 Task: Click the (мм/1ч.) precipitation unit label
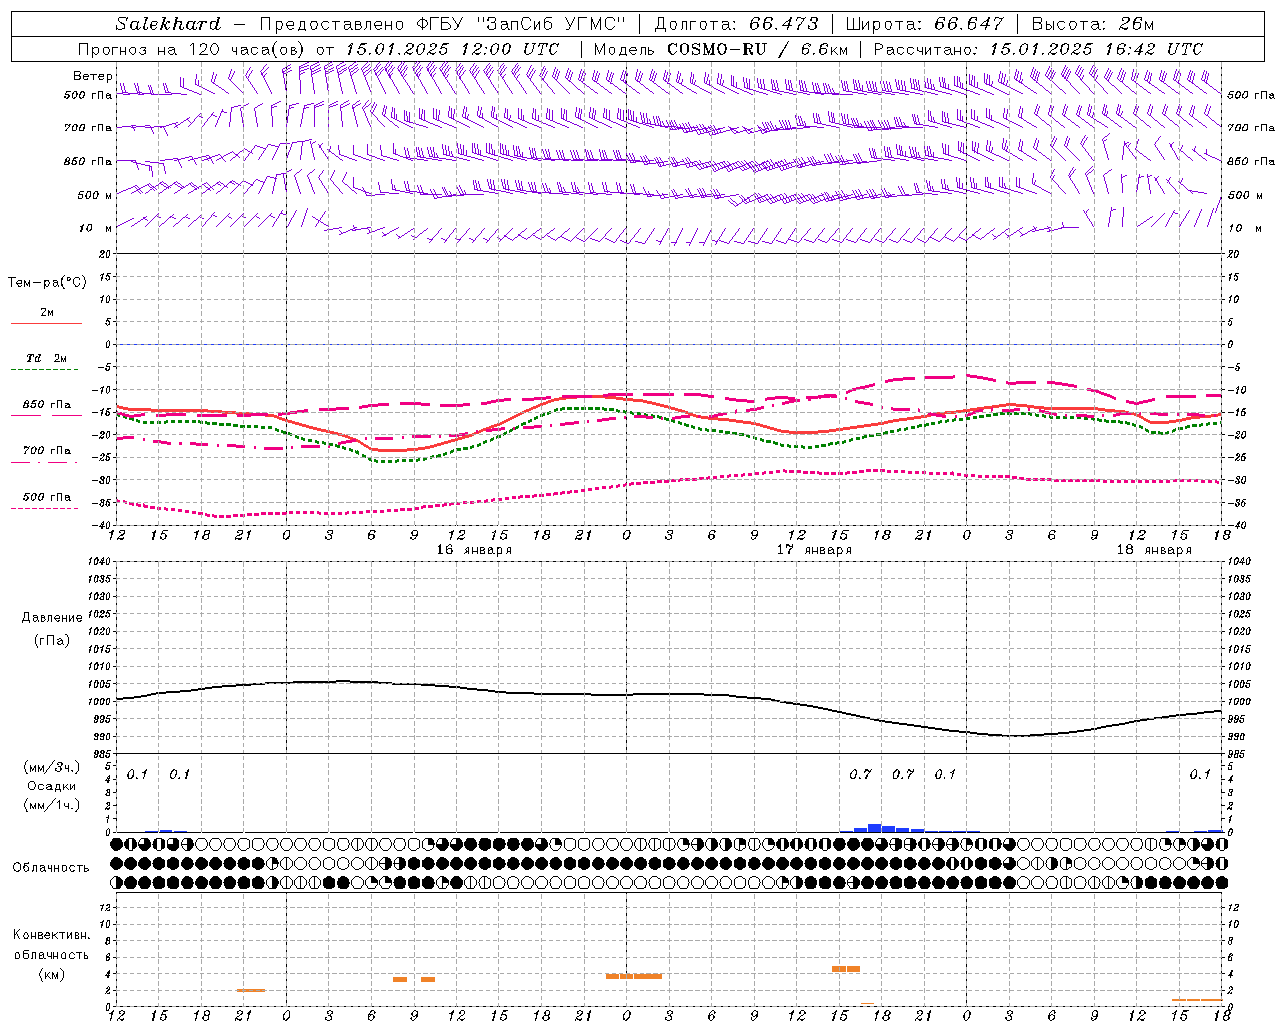52,805
